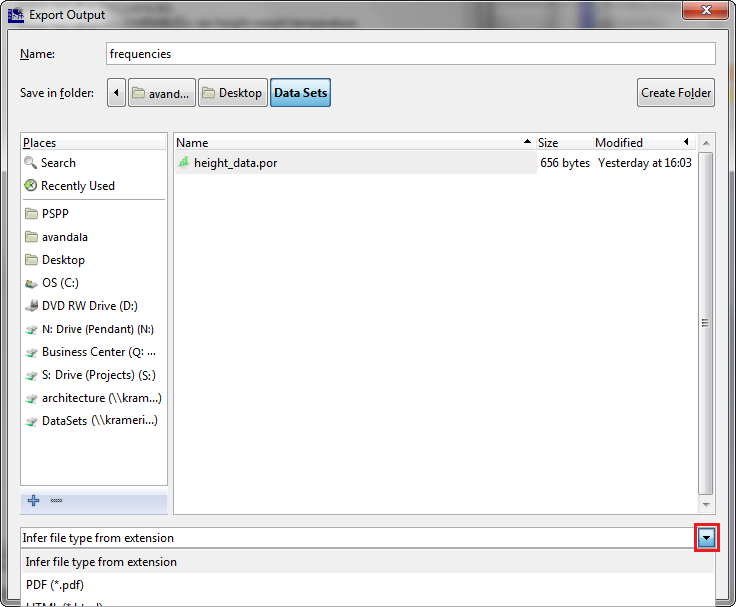Image resolution: width=736 pixels, height=607 pixels.
Task: Navigate to the Desktop path button
Action: (x=233, y=92)
